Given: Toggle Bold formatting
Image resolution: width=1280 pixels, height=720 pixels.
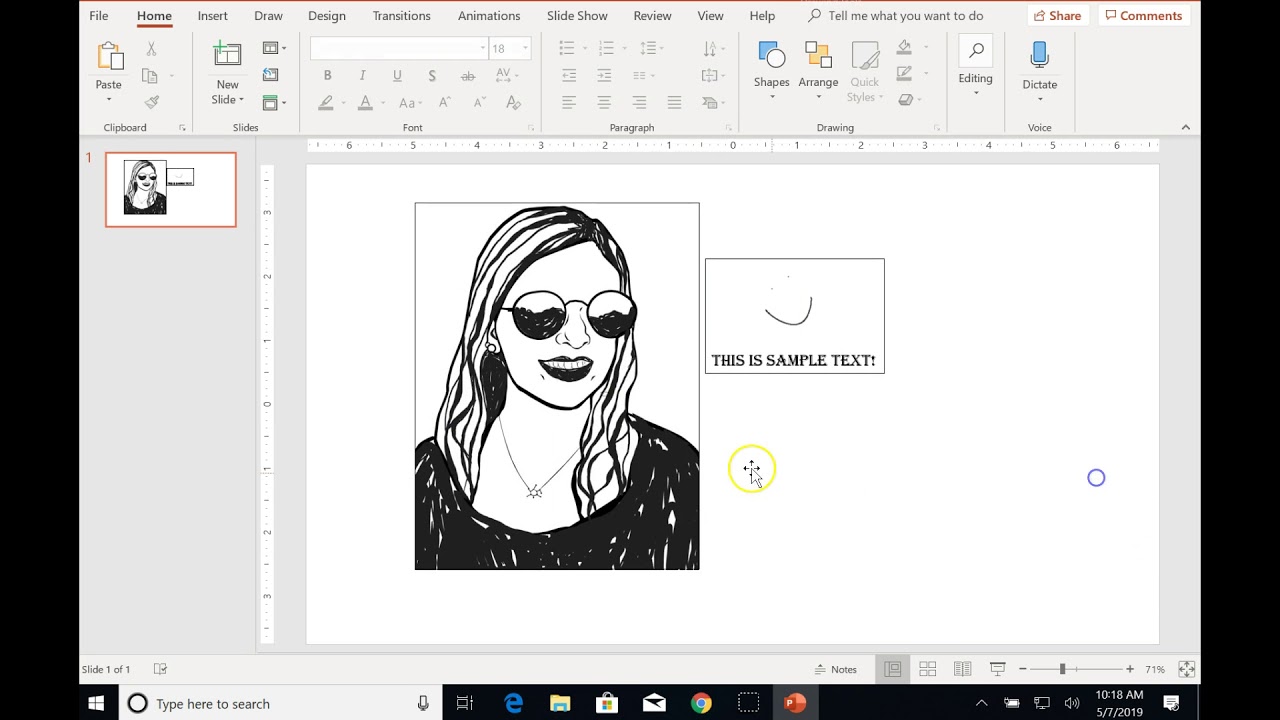Looking at the screenshot, I should click(327, 76).
